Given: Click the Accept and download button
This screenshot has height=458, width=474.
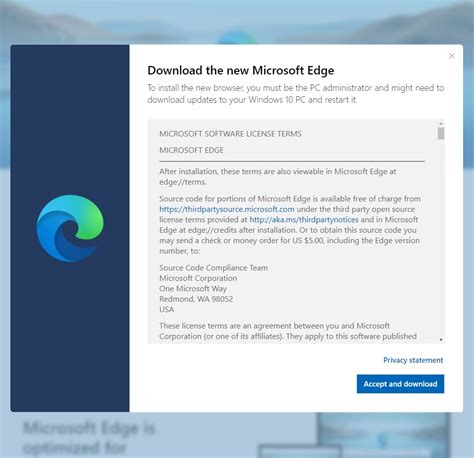Looking at the screenshot, I should tap(400, 384).
